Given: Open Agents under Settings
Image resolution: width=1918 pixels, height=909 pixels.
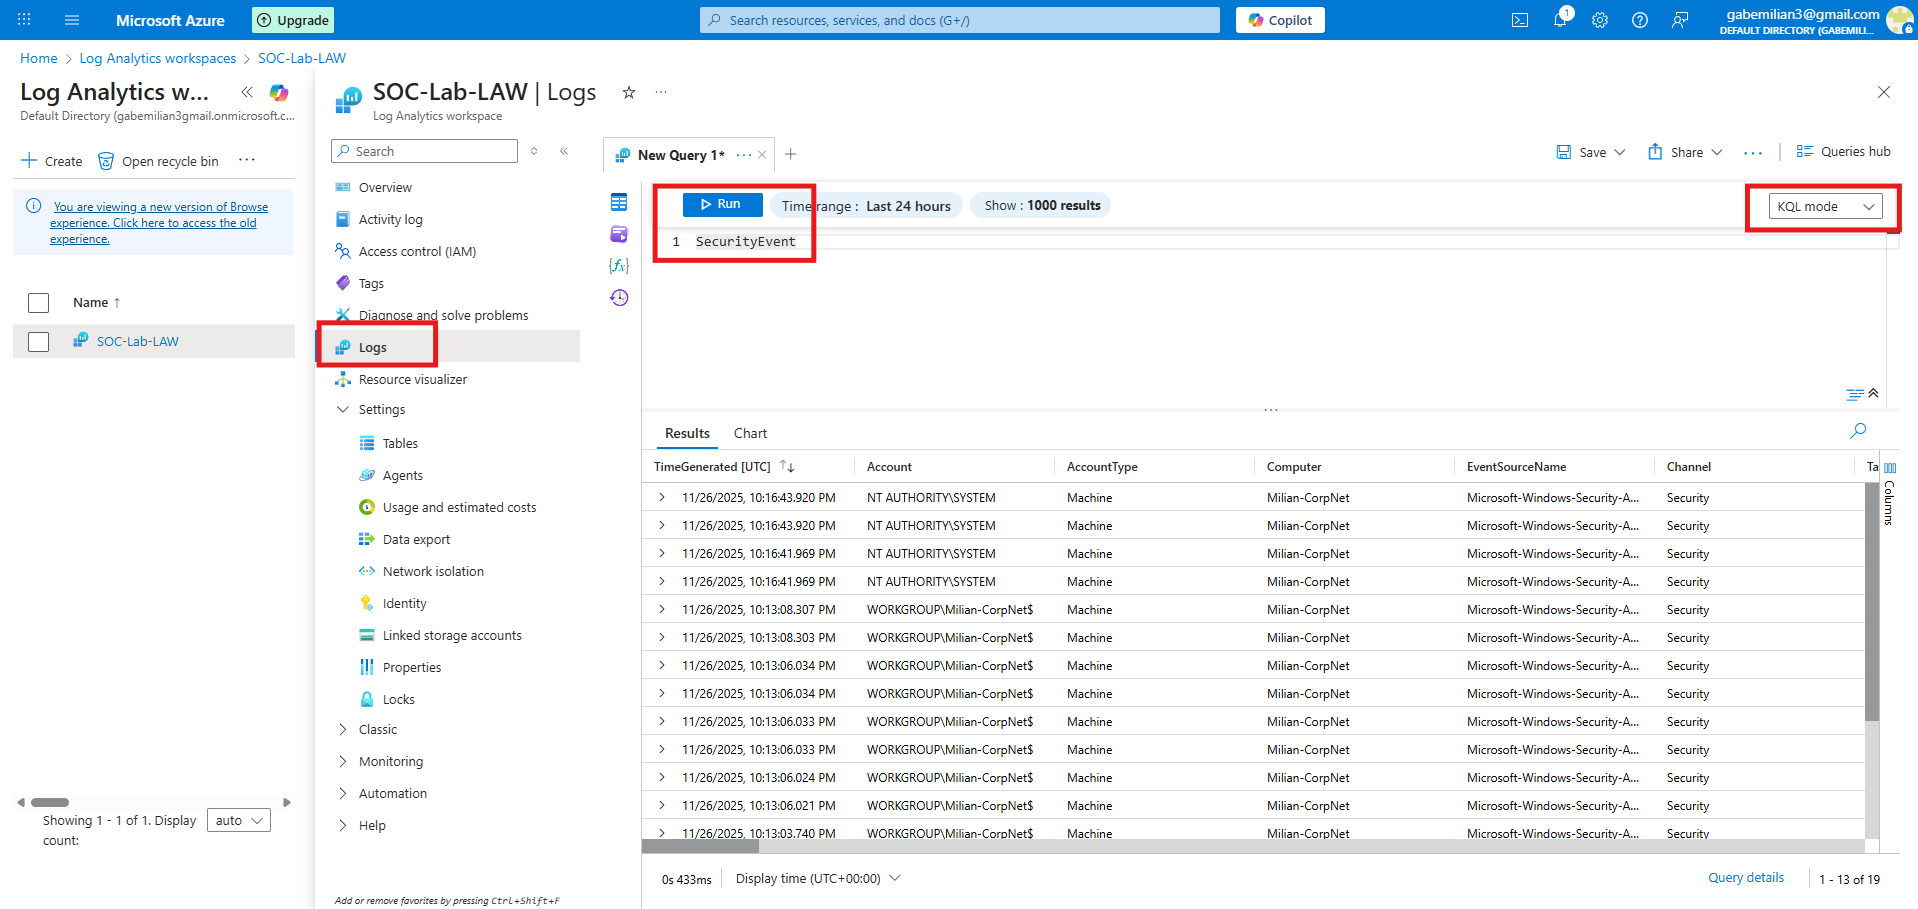Looking at the screenshot, I should coord(402,475).
